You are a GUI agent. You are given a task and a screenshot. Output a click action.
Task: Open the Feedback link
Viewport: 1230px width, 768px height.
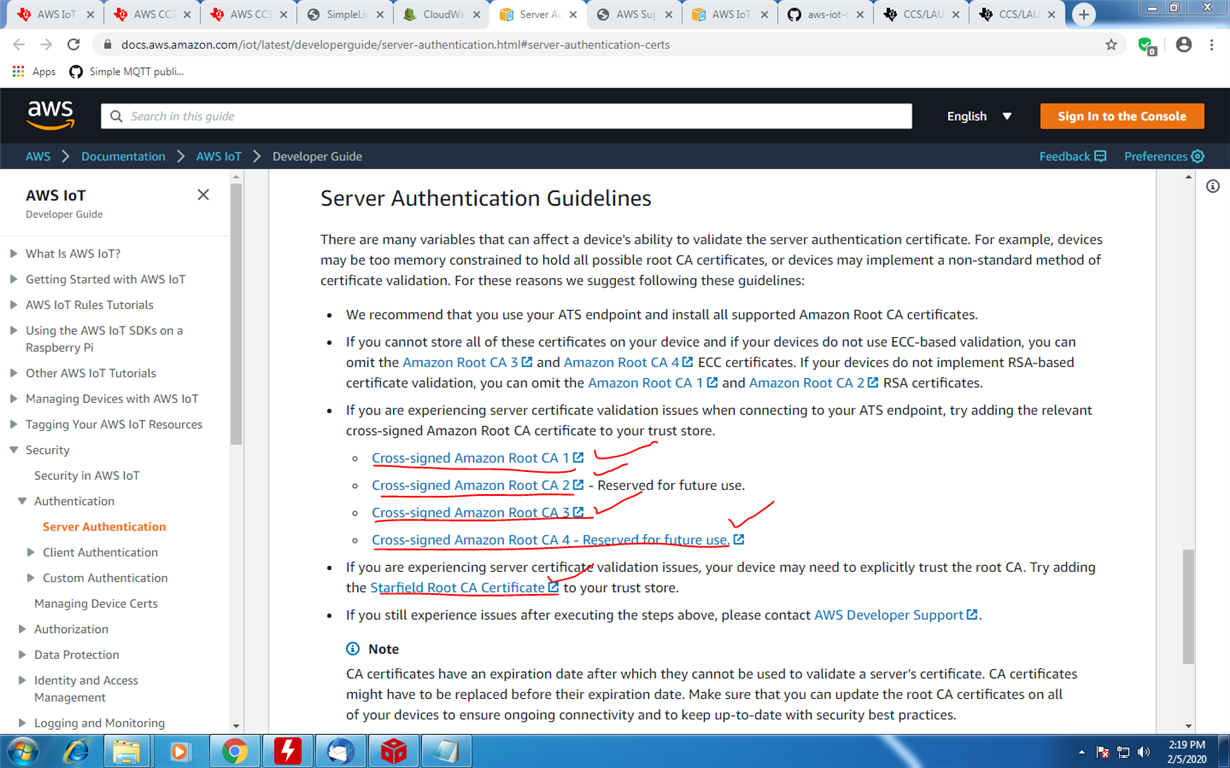1072,156
